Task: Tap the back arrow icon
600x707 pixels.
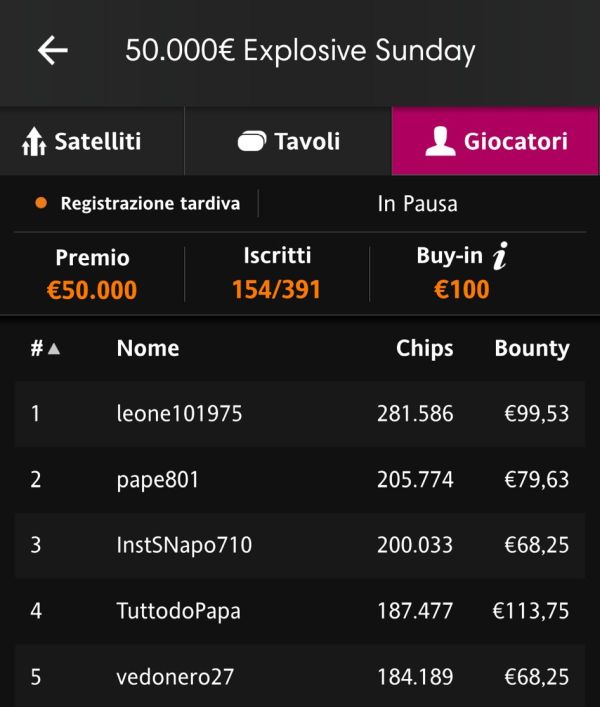Action: (x=53, y=50)
